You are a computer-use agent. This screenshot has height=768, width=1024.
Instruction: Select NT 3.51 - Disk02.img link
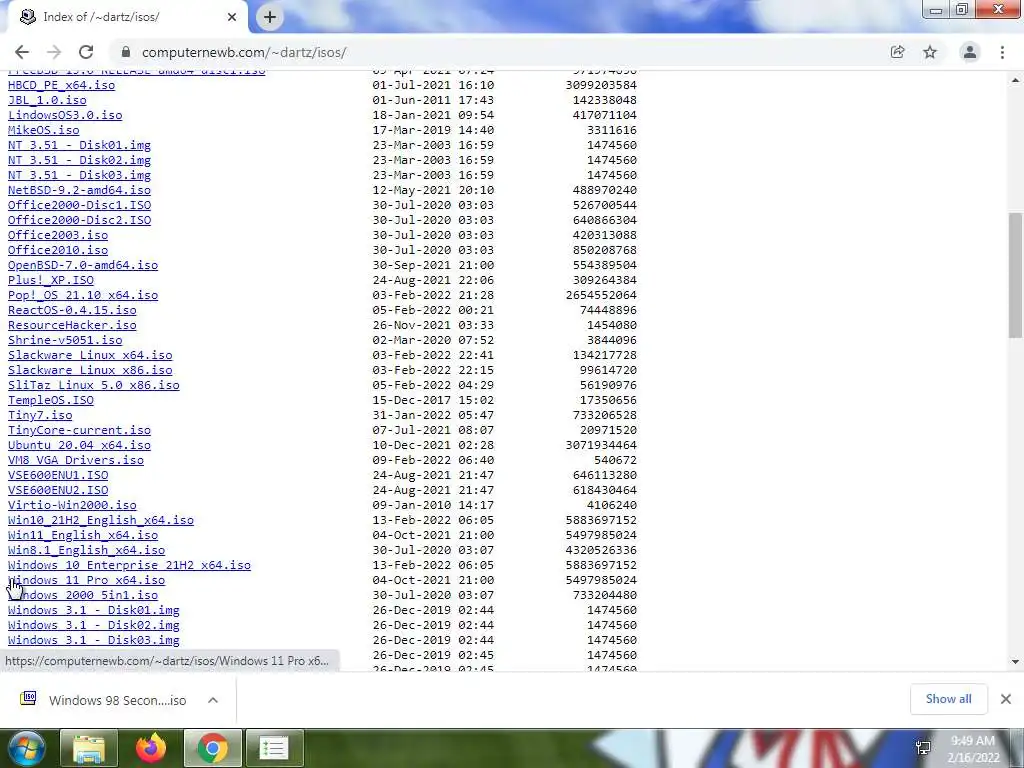(x=79, y=160)
